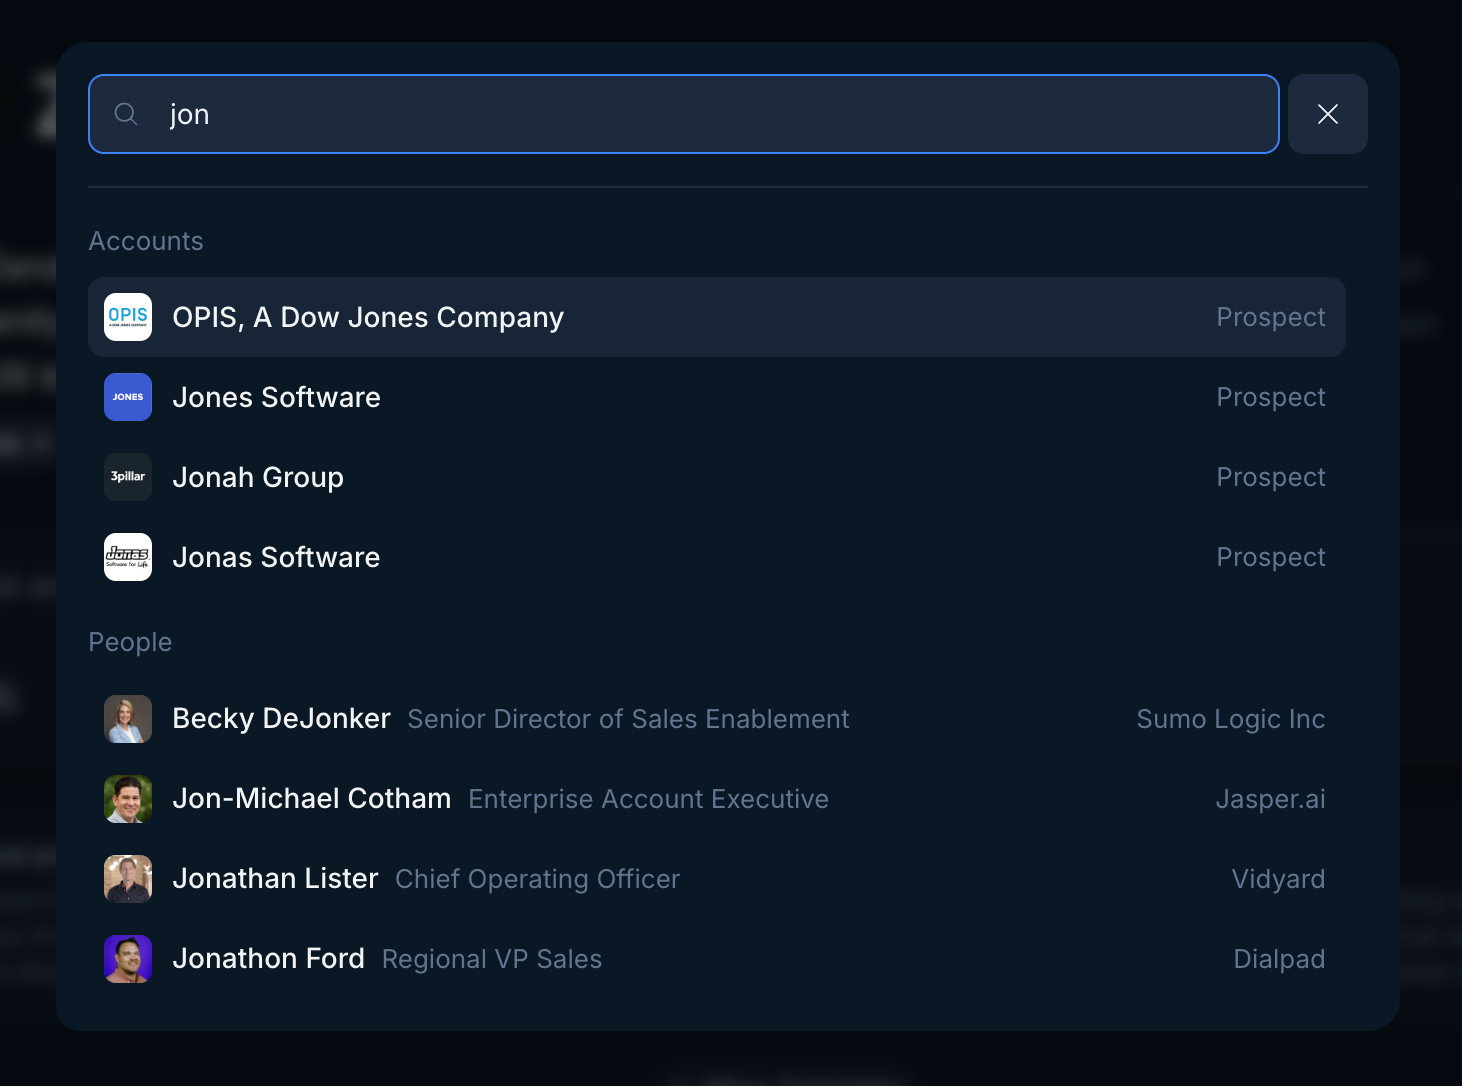Click the Jones Software blue logo
The height and width of the screenshot is (1086, 1462).
128,397
